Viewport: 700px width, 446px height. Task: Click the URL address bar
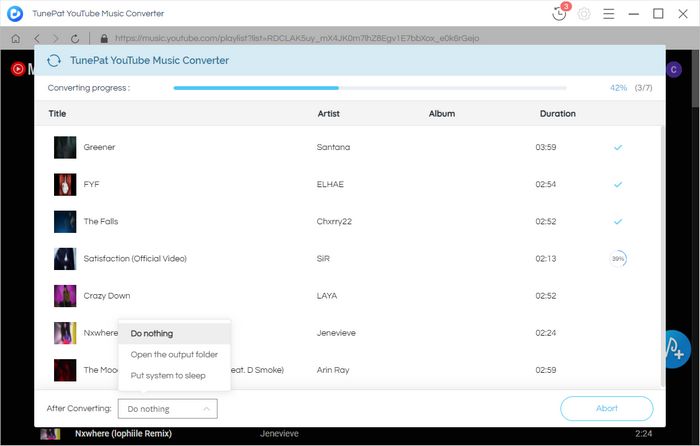tap(297, 38)
